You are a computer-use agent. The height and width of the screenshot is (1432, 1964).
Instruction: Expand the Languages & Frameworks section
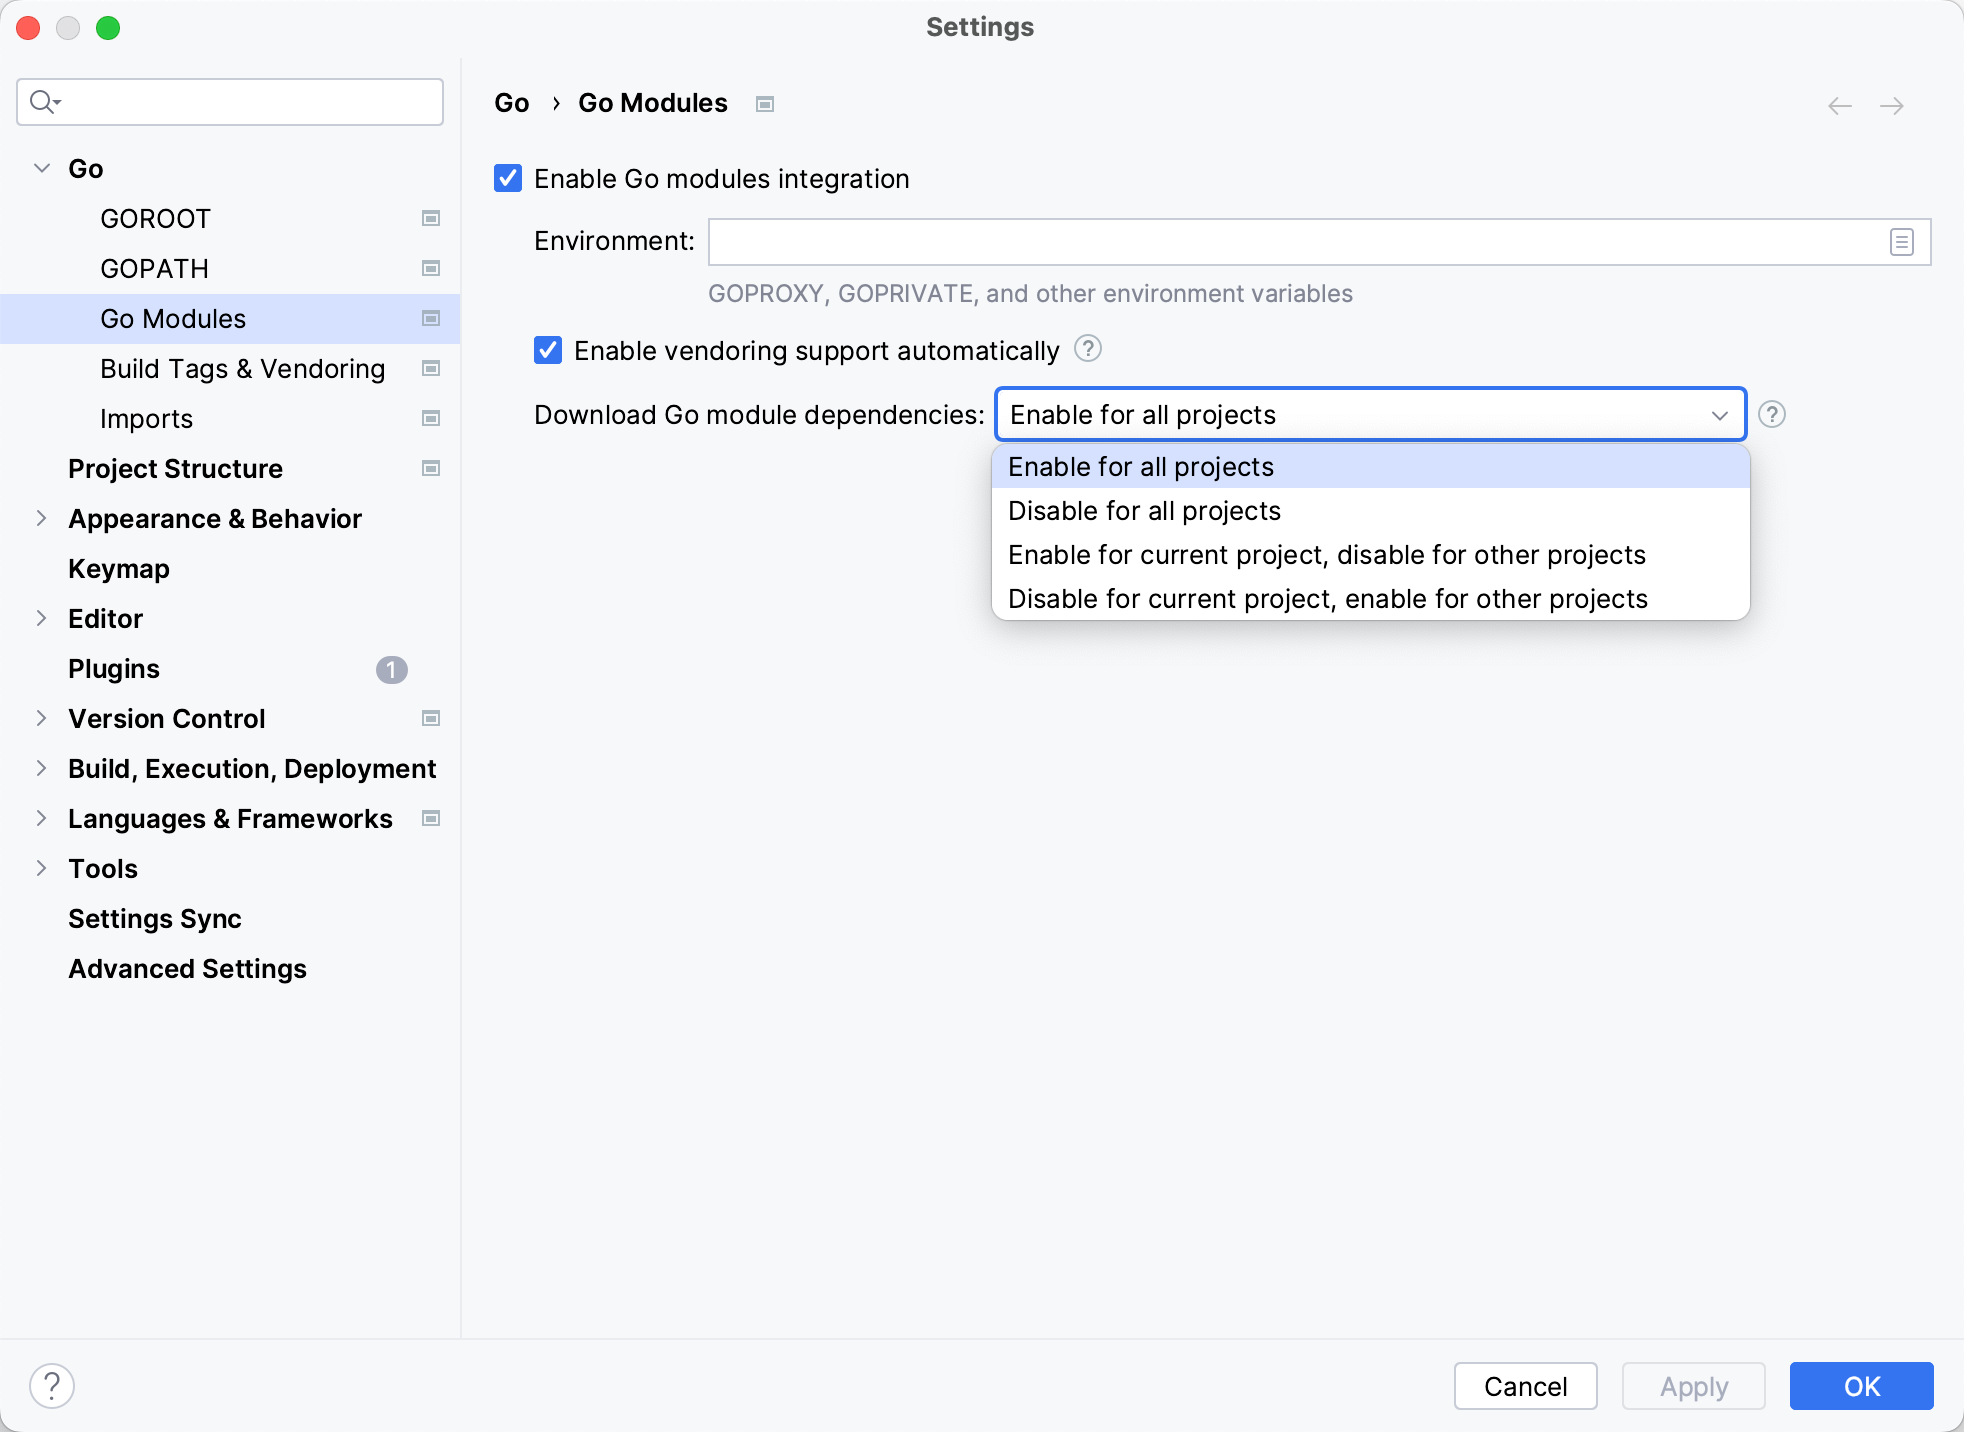point(41,817)
